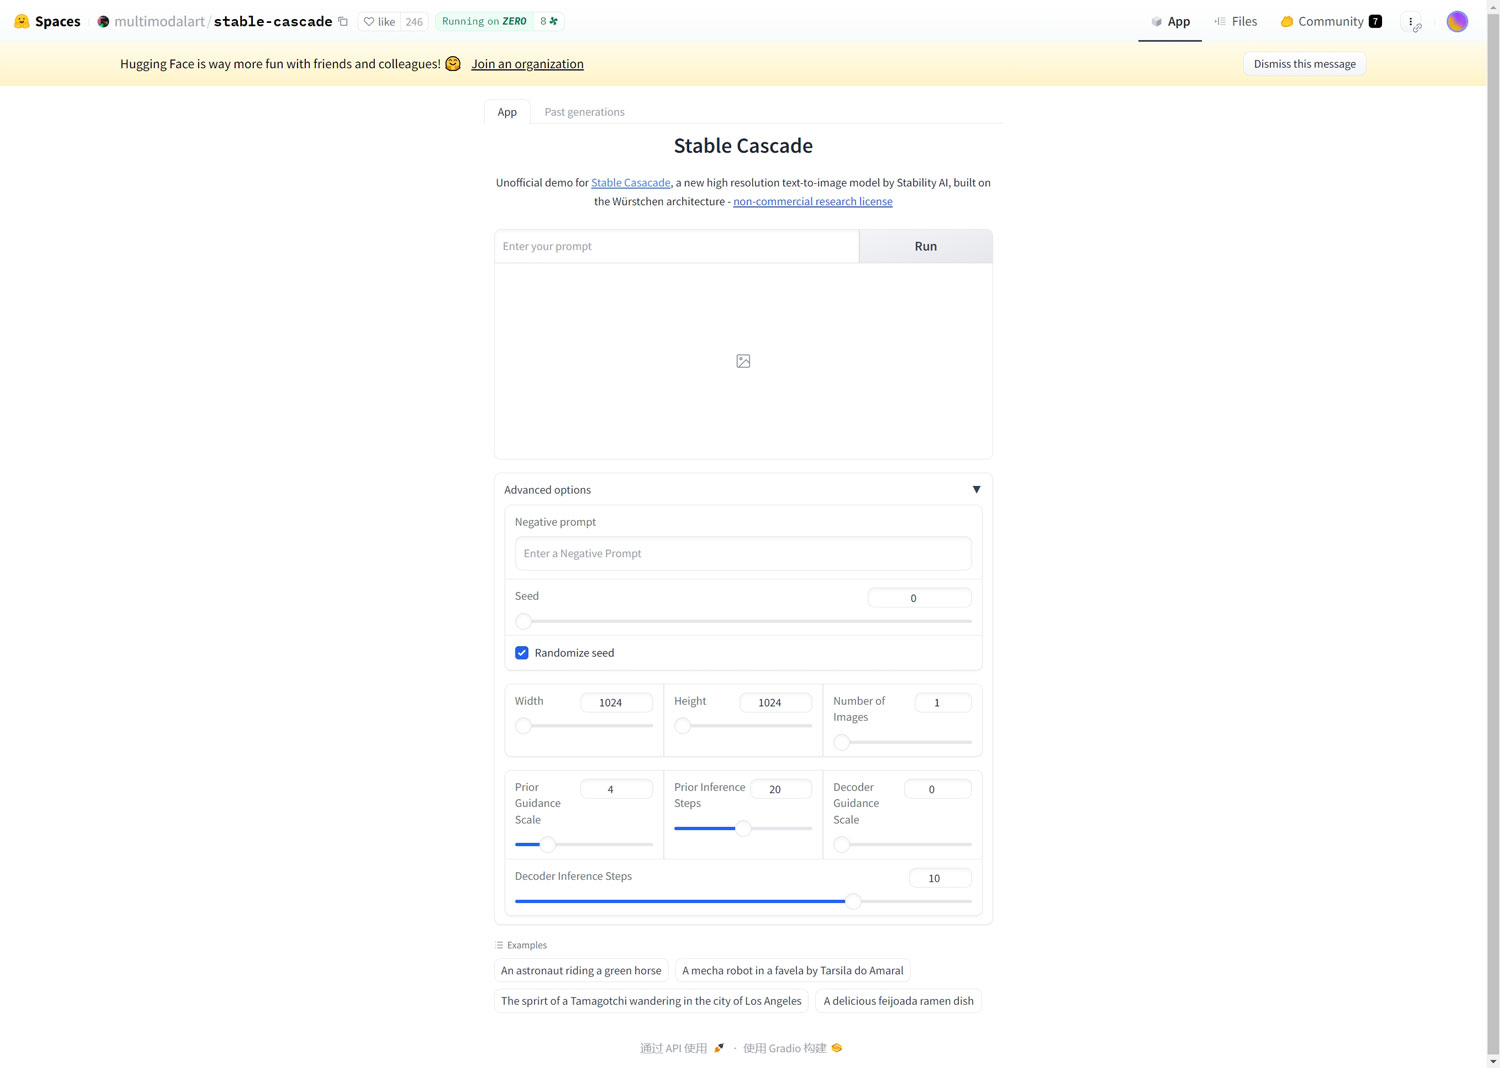The width and height of the screenshot is (1500, 1068).
Task: Click the Run button
Action: click(926, 246)
